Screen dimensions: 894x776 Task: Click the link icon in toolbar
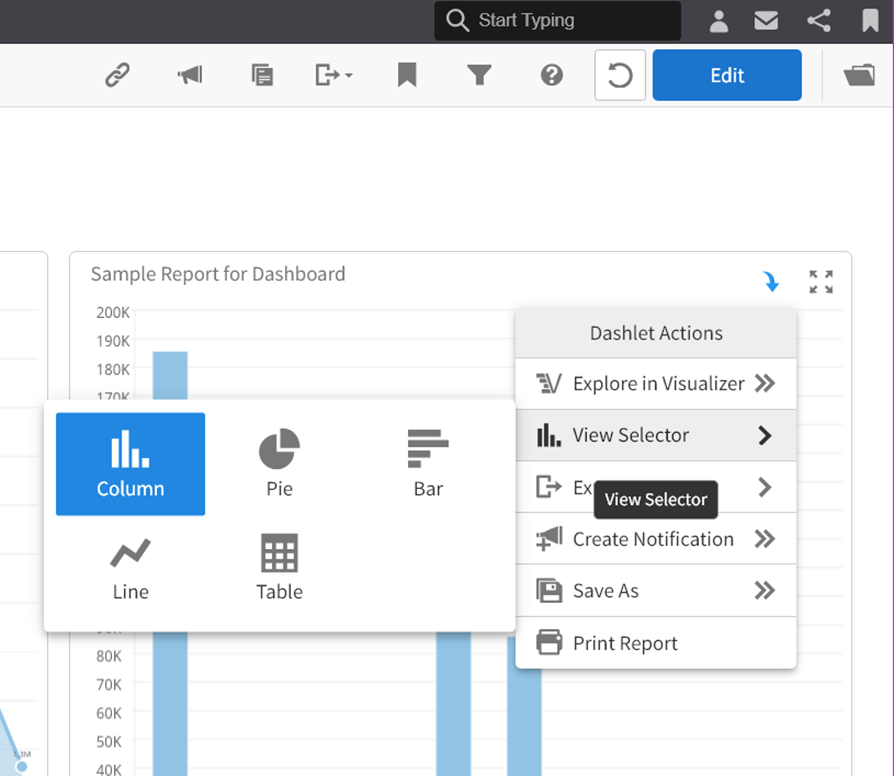click(x=118, y=76)
